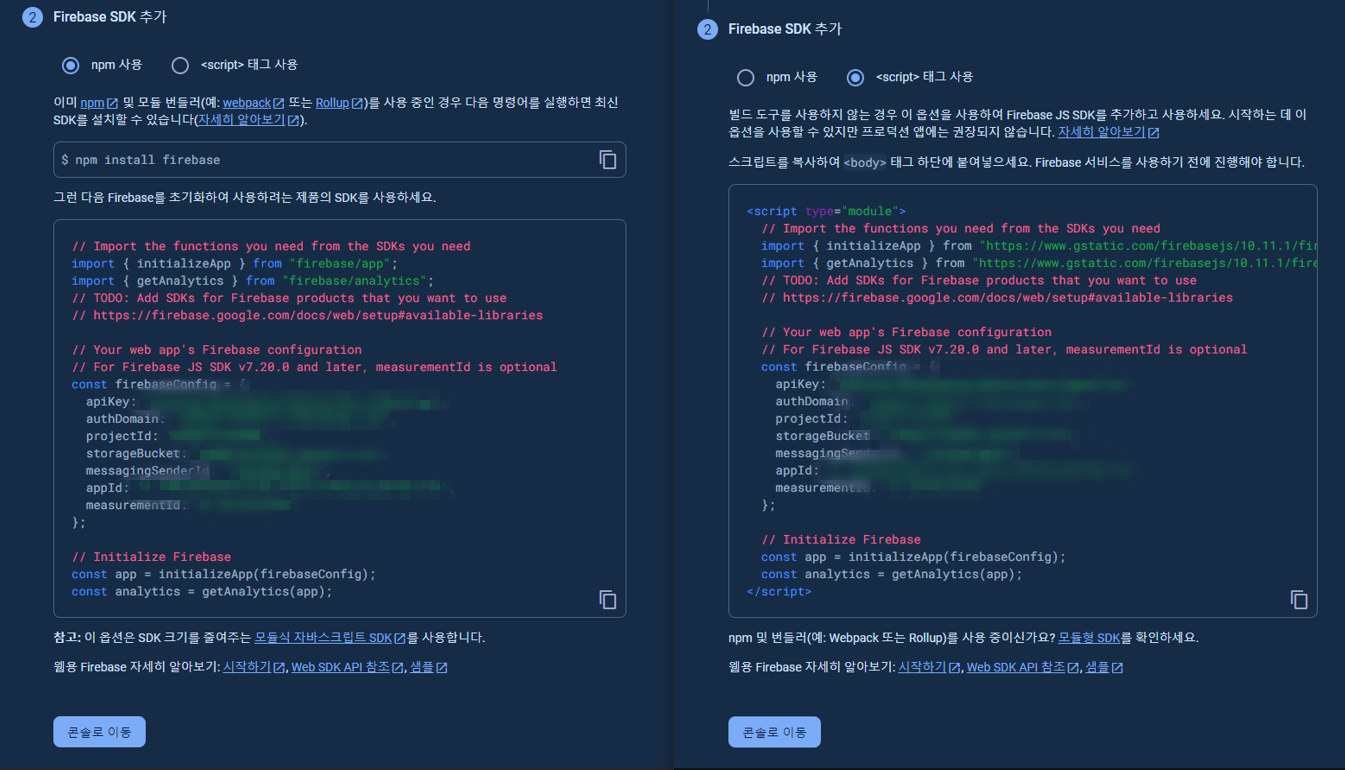1345x770 pixels.
Task: Click 'const app = initializeApp(firebaseConfig);' in right panel
Action: (x=913, y=557)
